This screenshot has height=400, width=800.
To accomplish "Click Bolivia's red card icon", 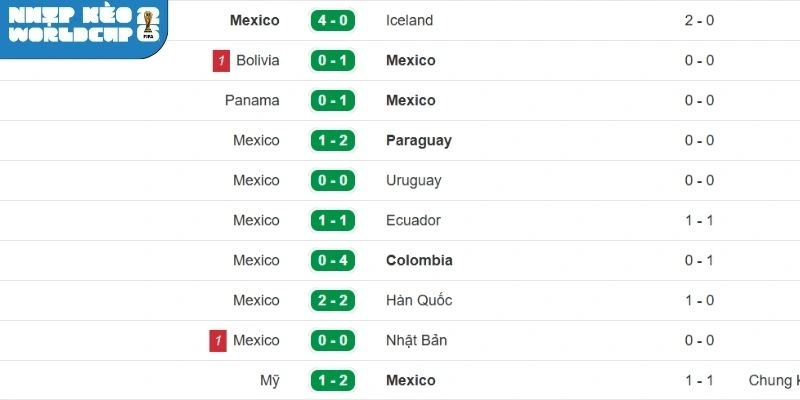I will [x=219, y=61].
